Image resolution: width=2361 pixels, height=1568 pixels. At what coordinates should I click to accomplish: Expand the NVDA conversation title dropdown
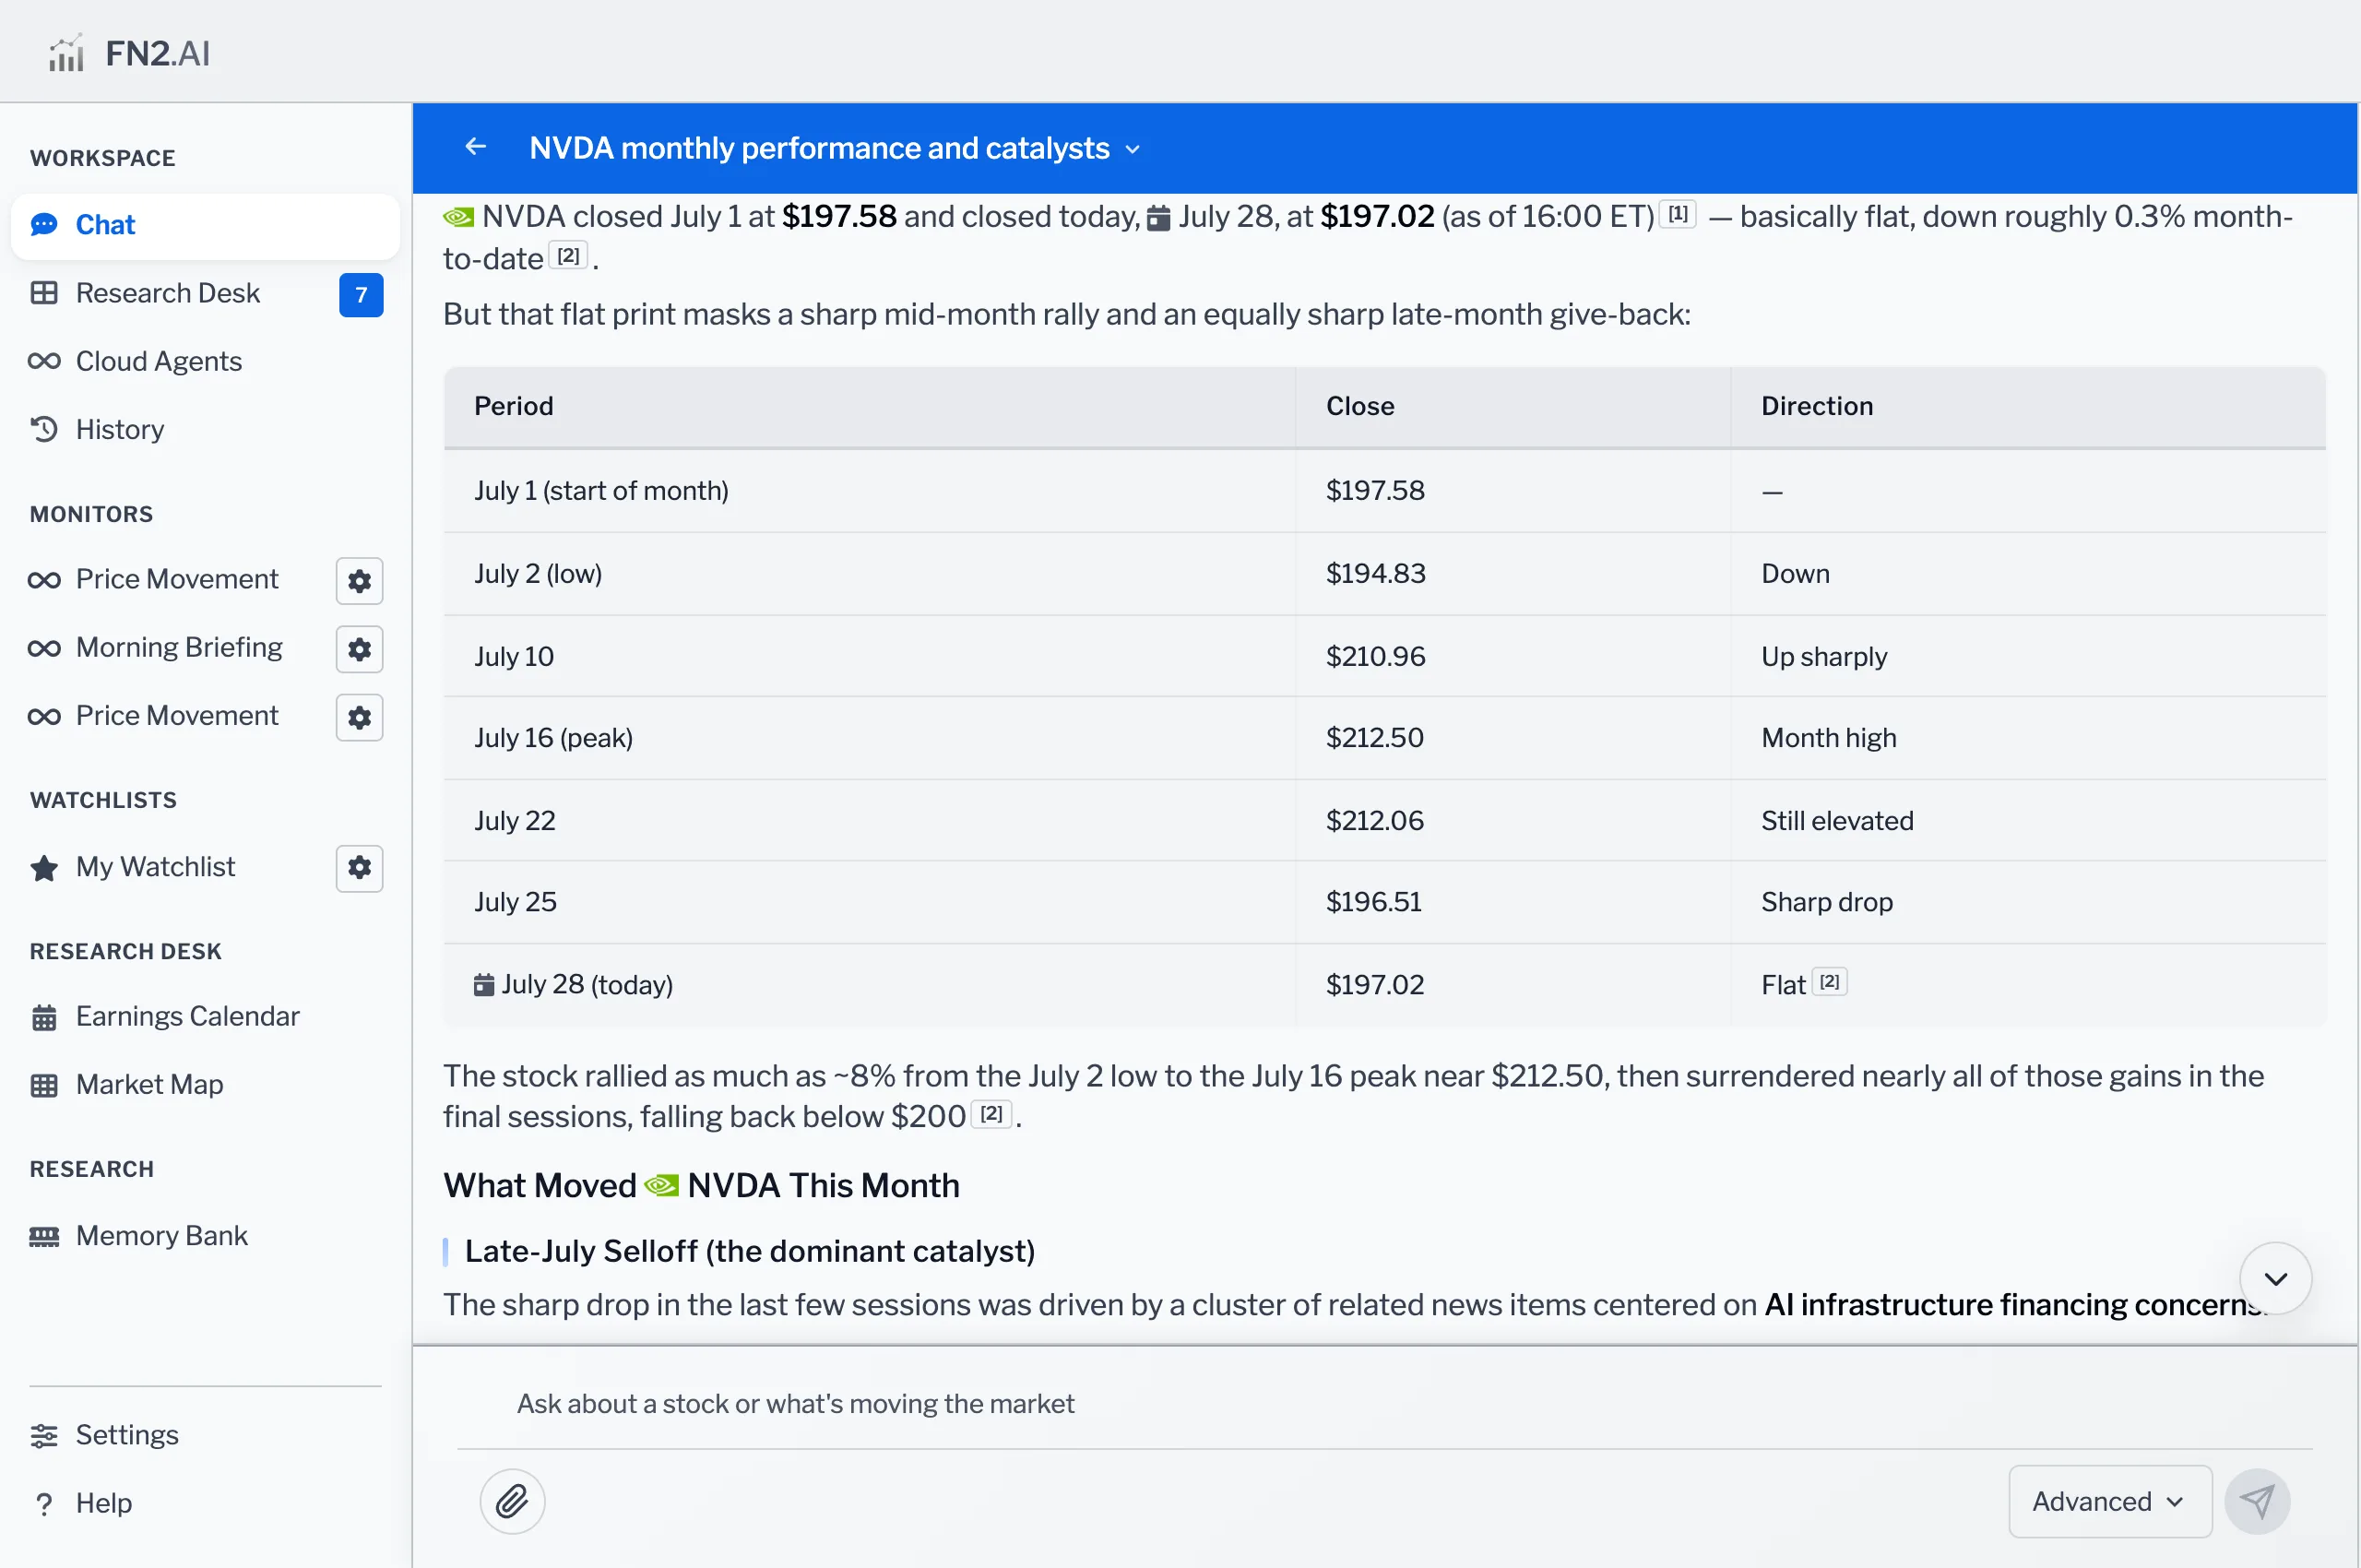[x=1132, y=149]
